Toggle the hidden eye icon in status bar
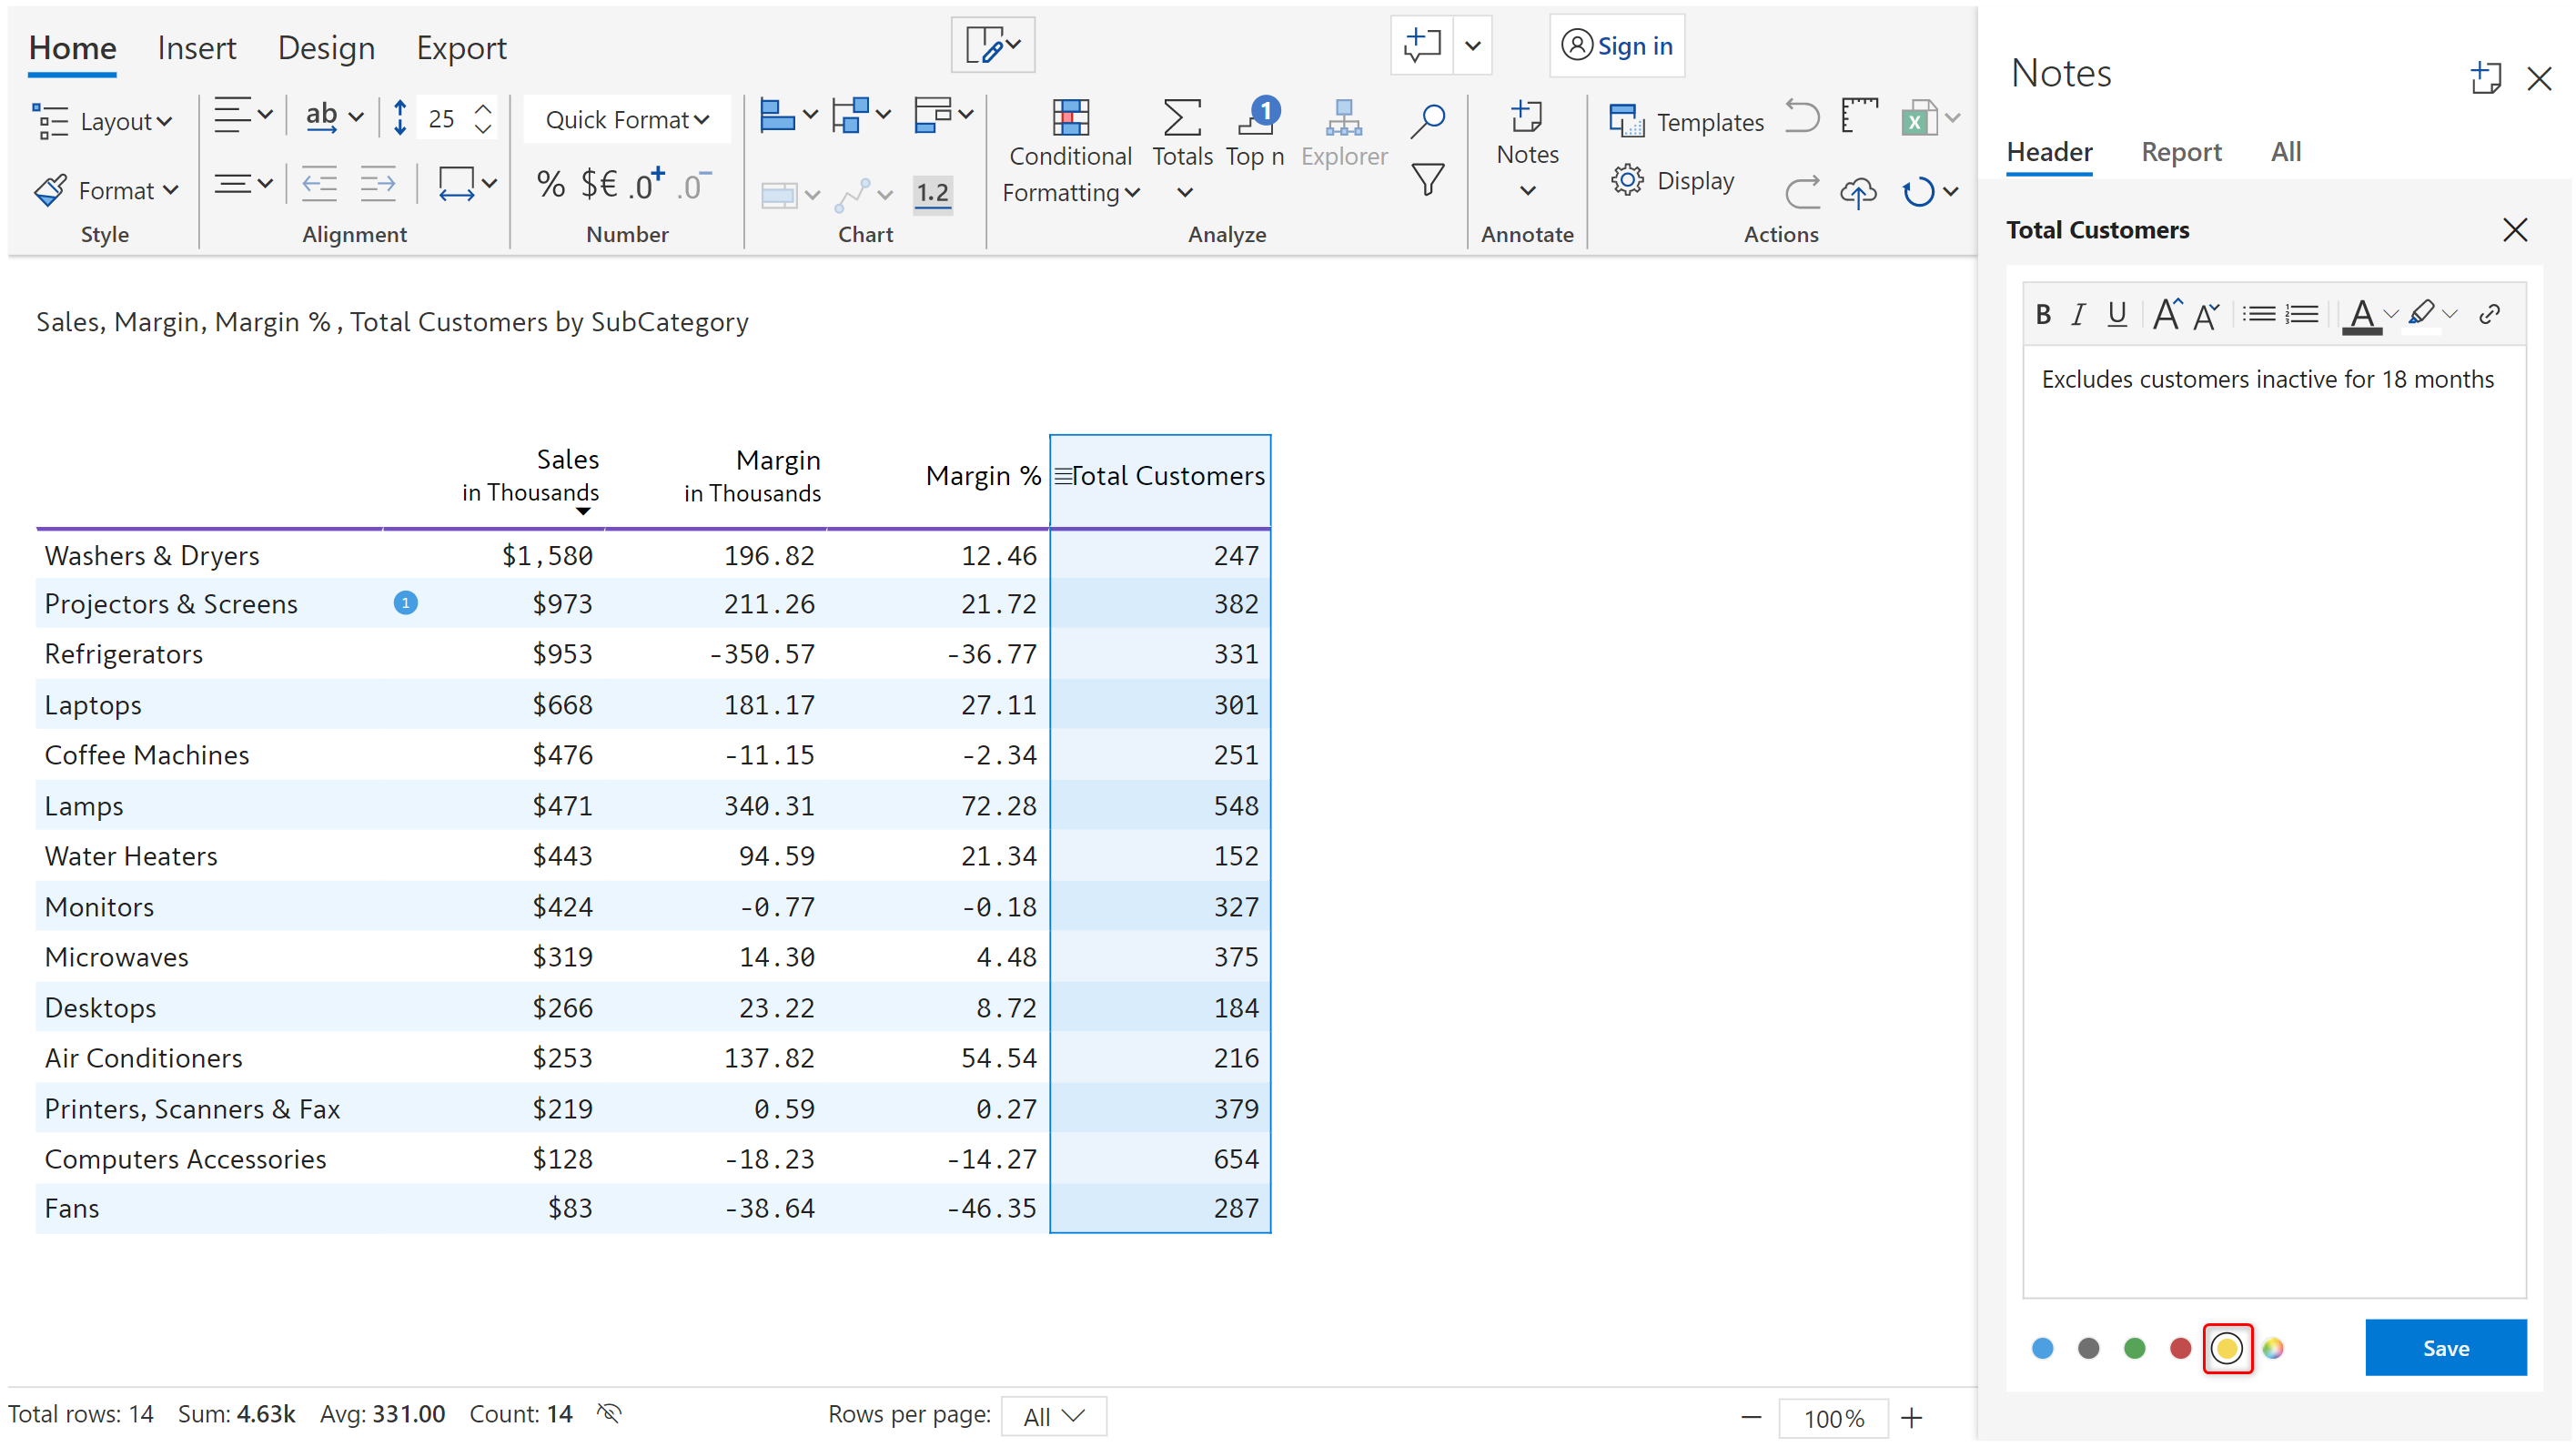 pyautogui.click(x=609, y=1413)
